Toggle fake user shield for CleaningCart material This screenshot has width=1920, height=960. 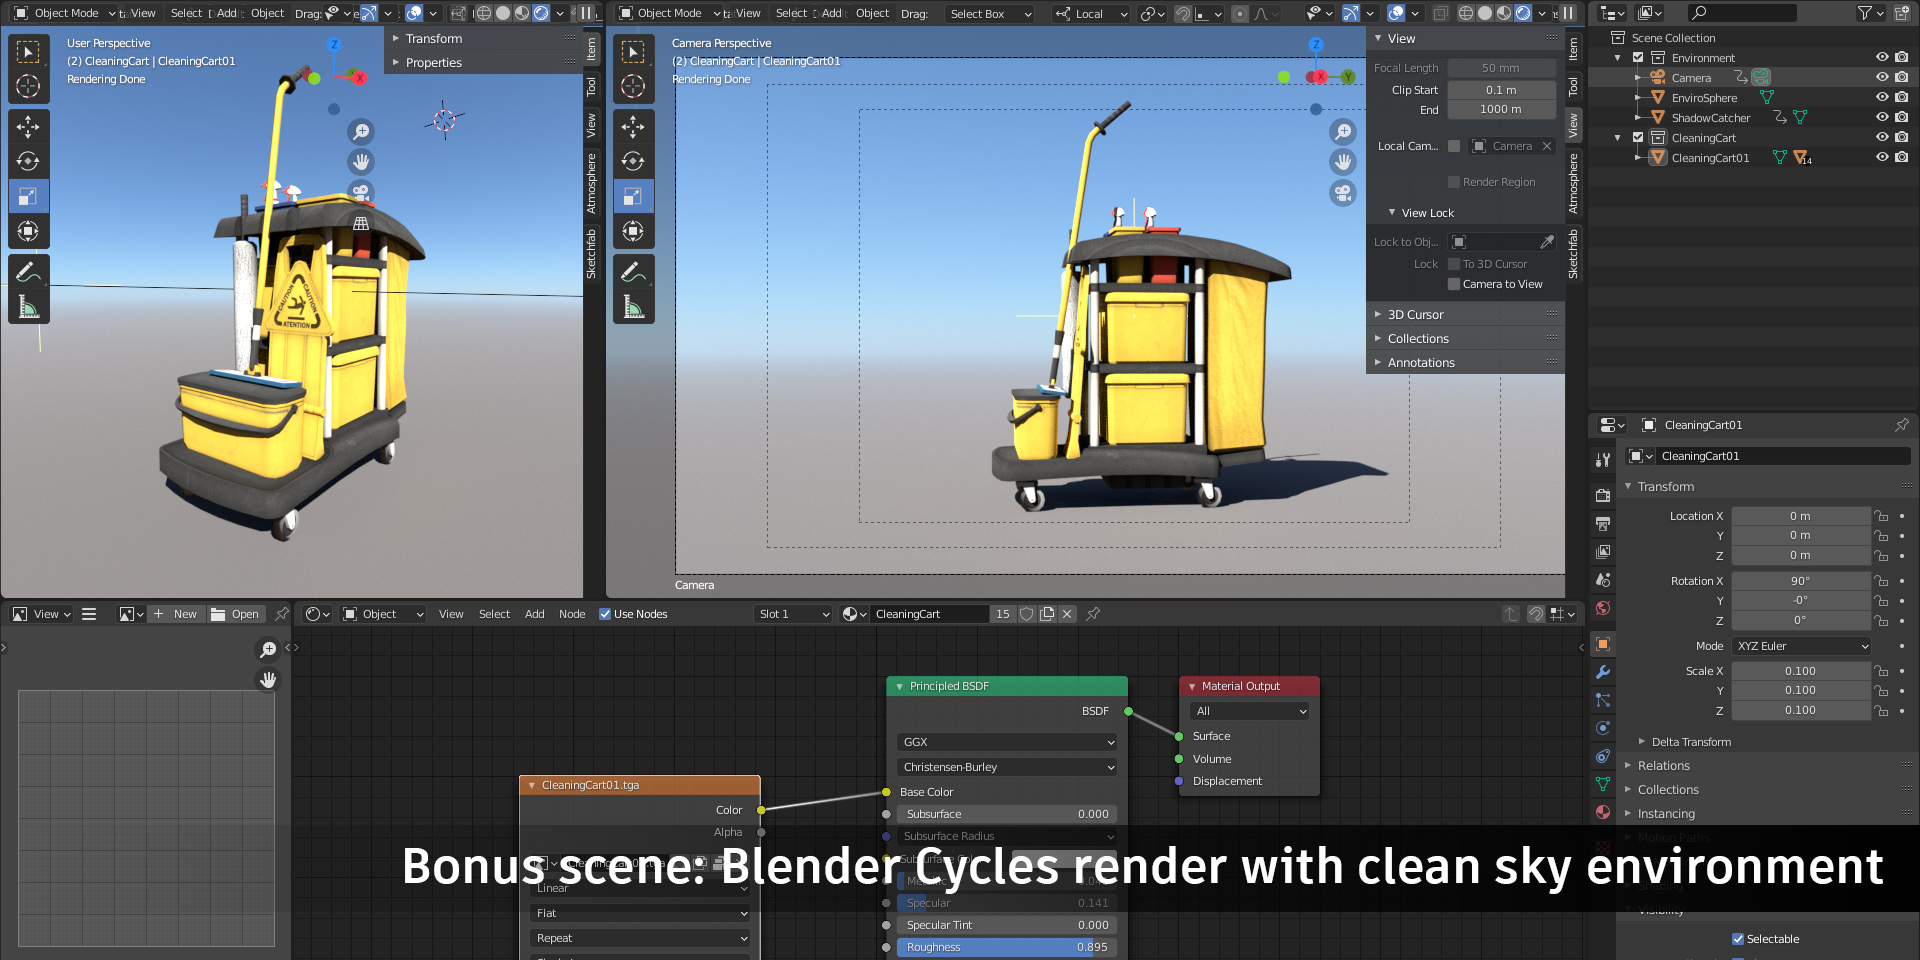coord(1026,614)
